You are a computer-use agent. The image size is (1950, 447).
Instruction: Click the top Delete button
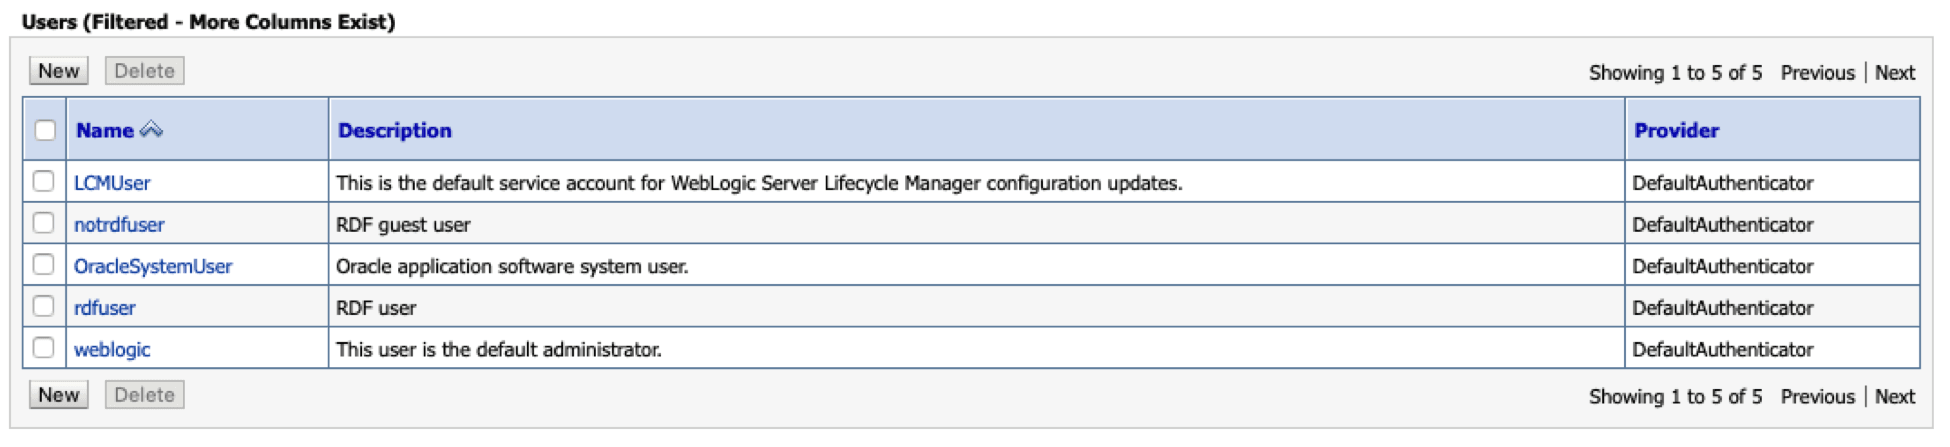coord(144,71)
